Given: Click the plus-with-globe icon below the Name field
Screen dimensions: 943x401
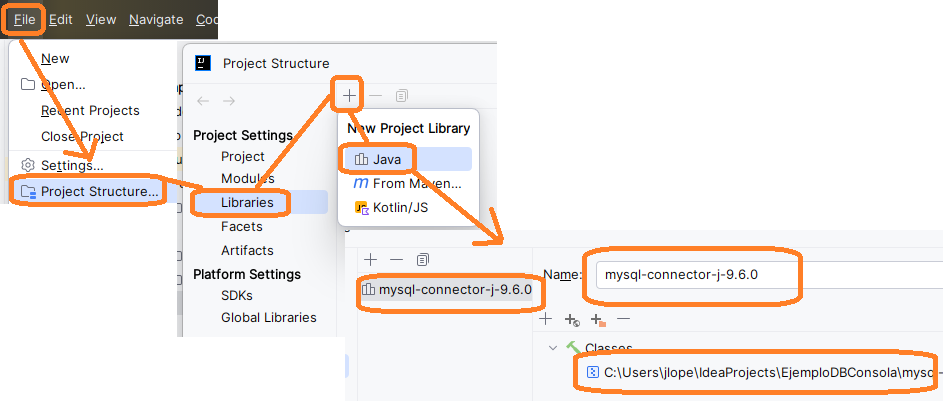Looking at the screenshot, I should (x=572, y=320).
